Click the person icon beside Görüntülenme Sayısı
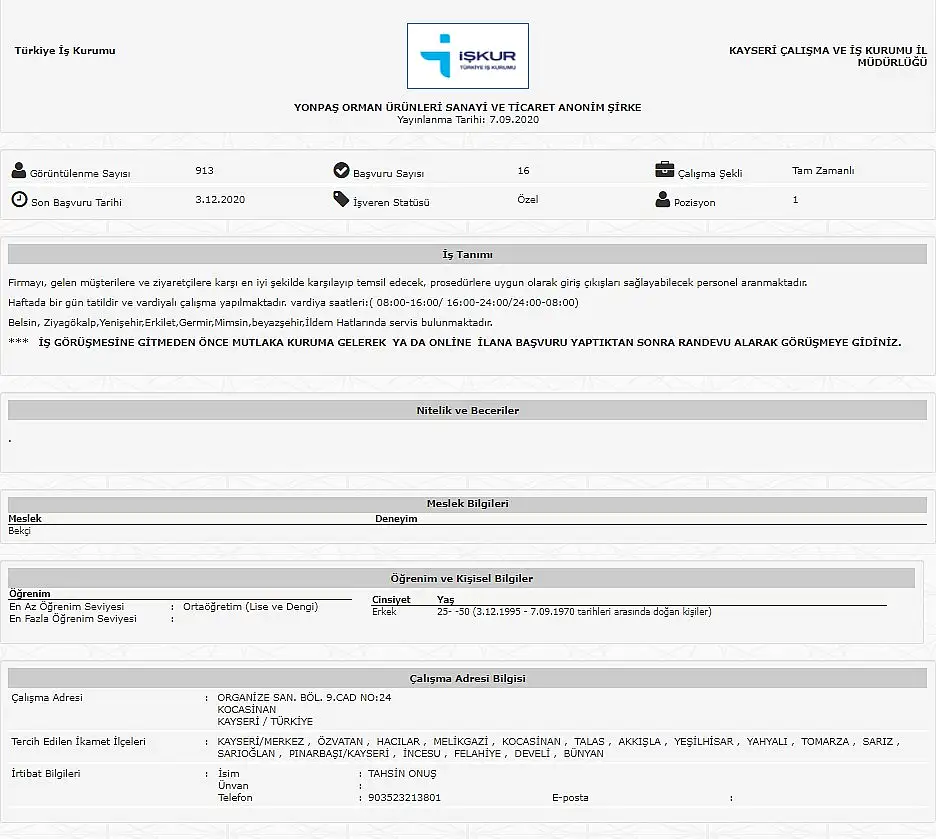This screenshot has height=839, width=936. tap(19, 171)
